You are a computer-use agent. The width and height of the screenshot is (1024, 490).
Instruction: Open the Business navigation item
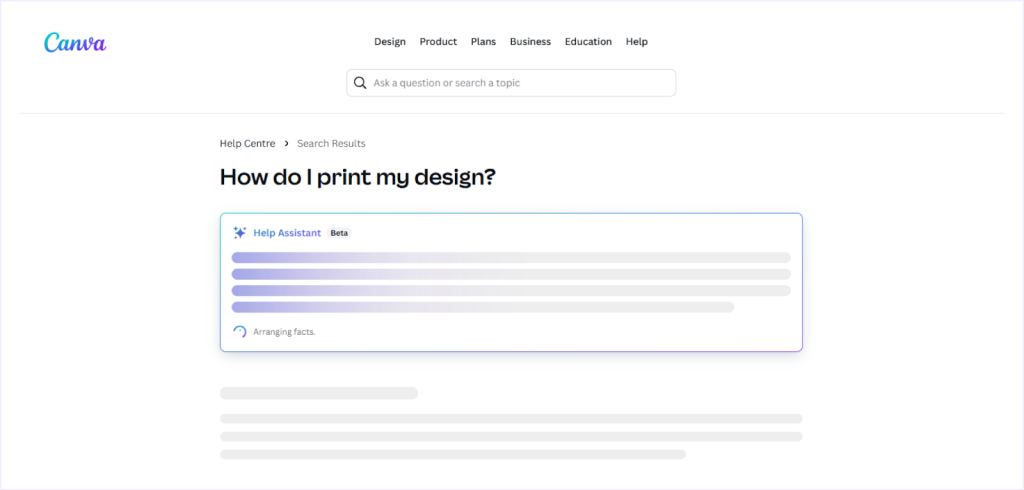(x=530, y=42)
